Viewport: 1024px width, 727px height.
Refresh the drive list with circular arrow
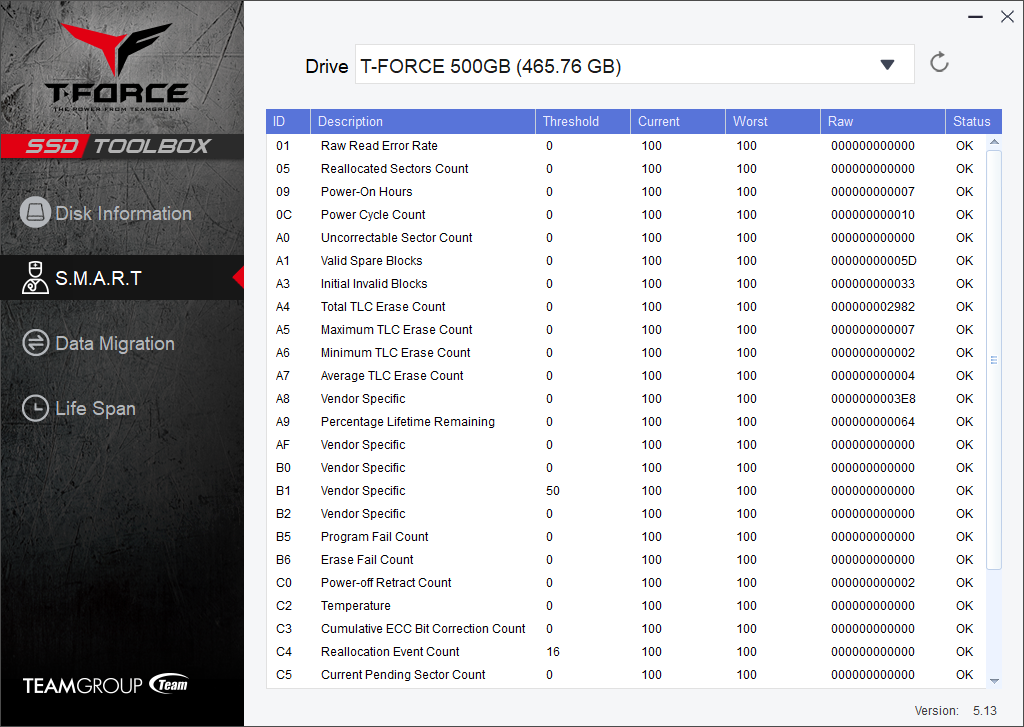(x=939, y=63)
